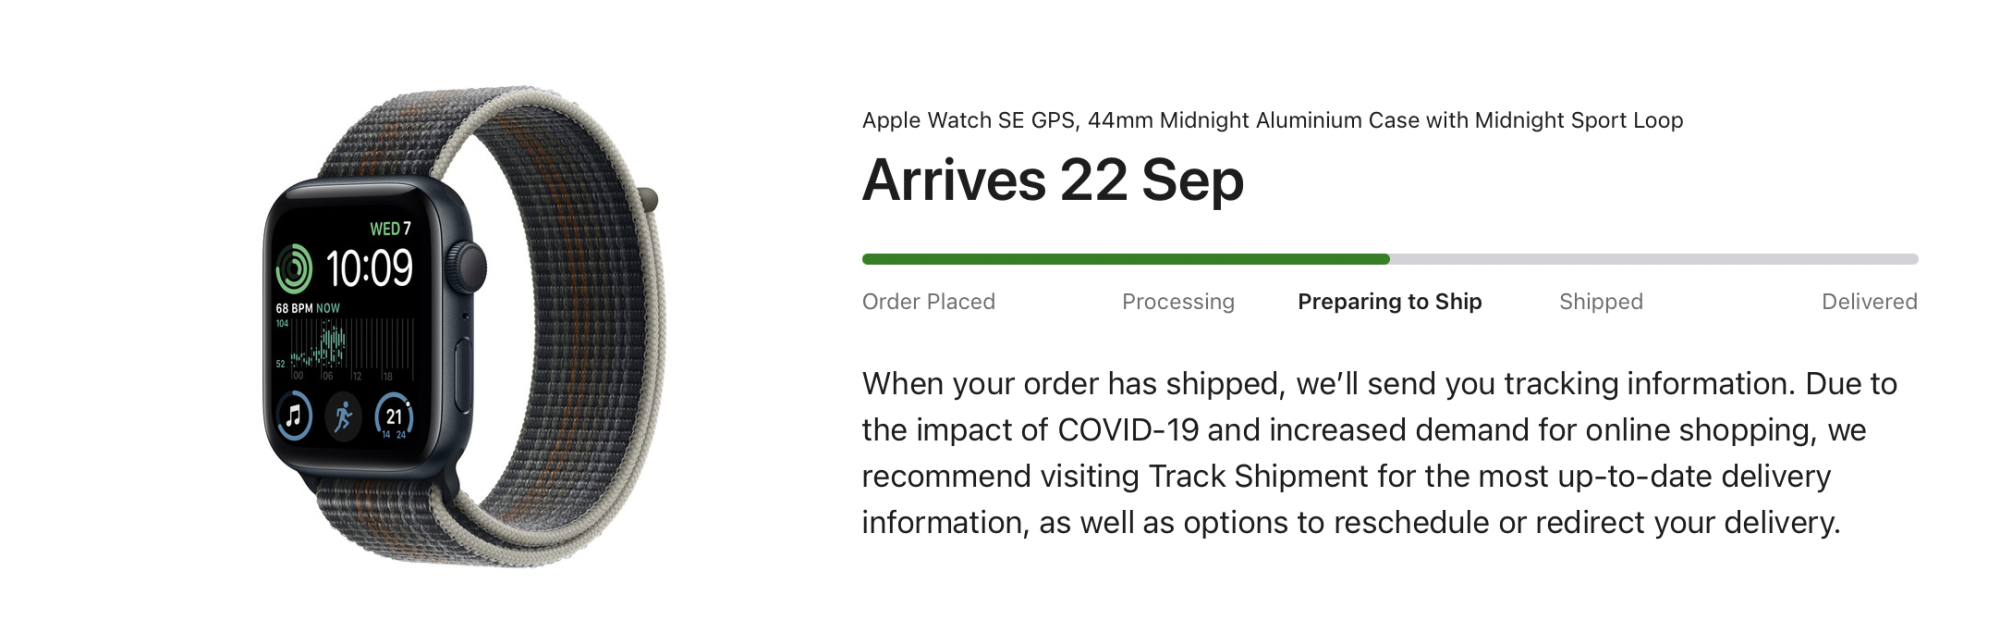The height and width of the screenshot is (633, 2000).
Task: Click the 10:09 time on watch face
Action: (369, 268)
